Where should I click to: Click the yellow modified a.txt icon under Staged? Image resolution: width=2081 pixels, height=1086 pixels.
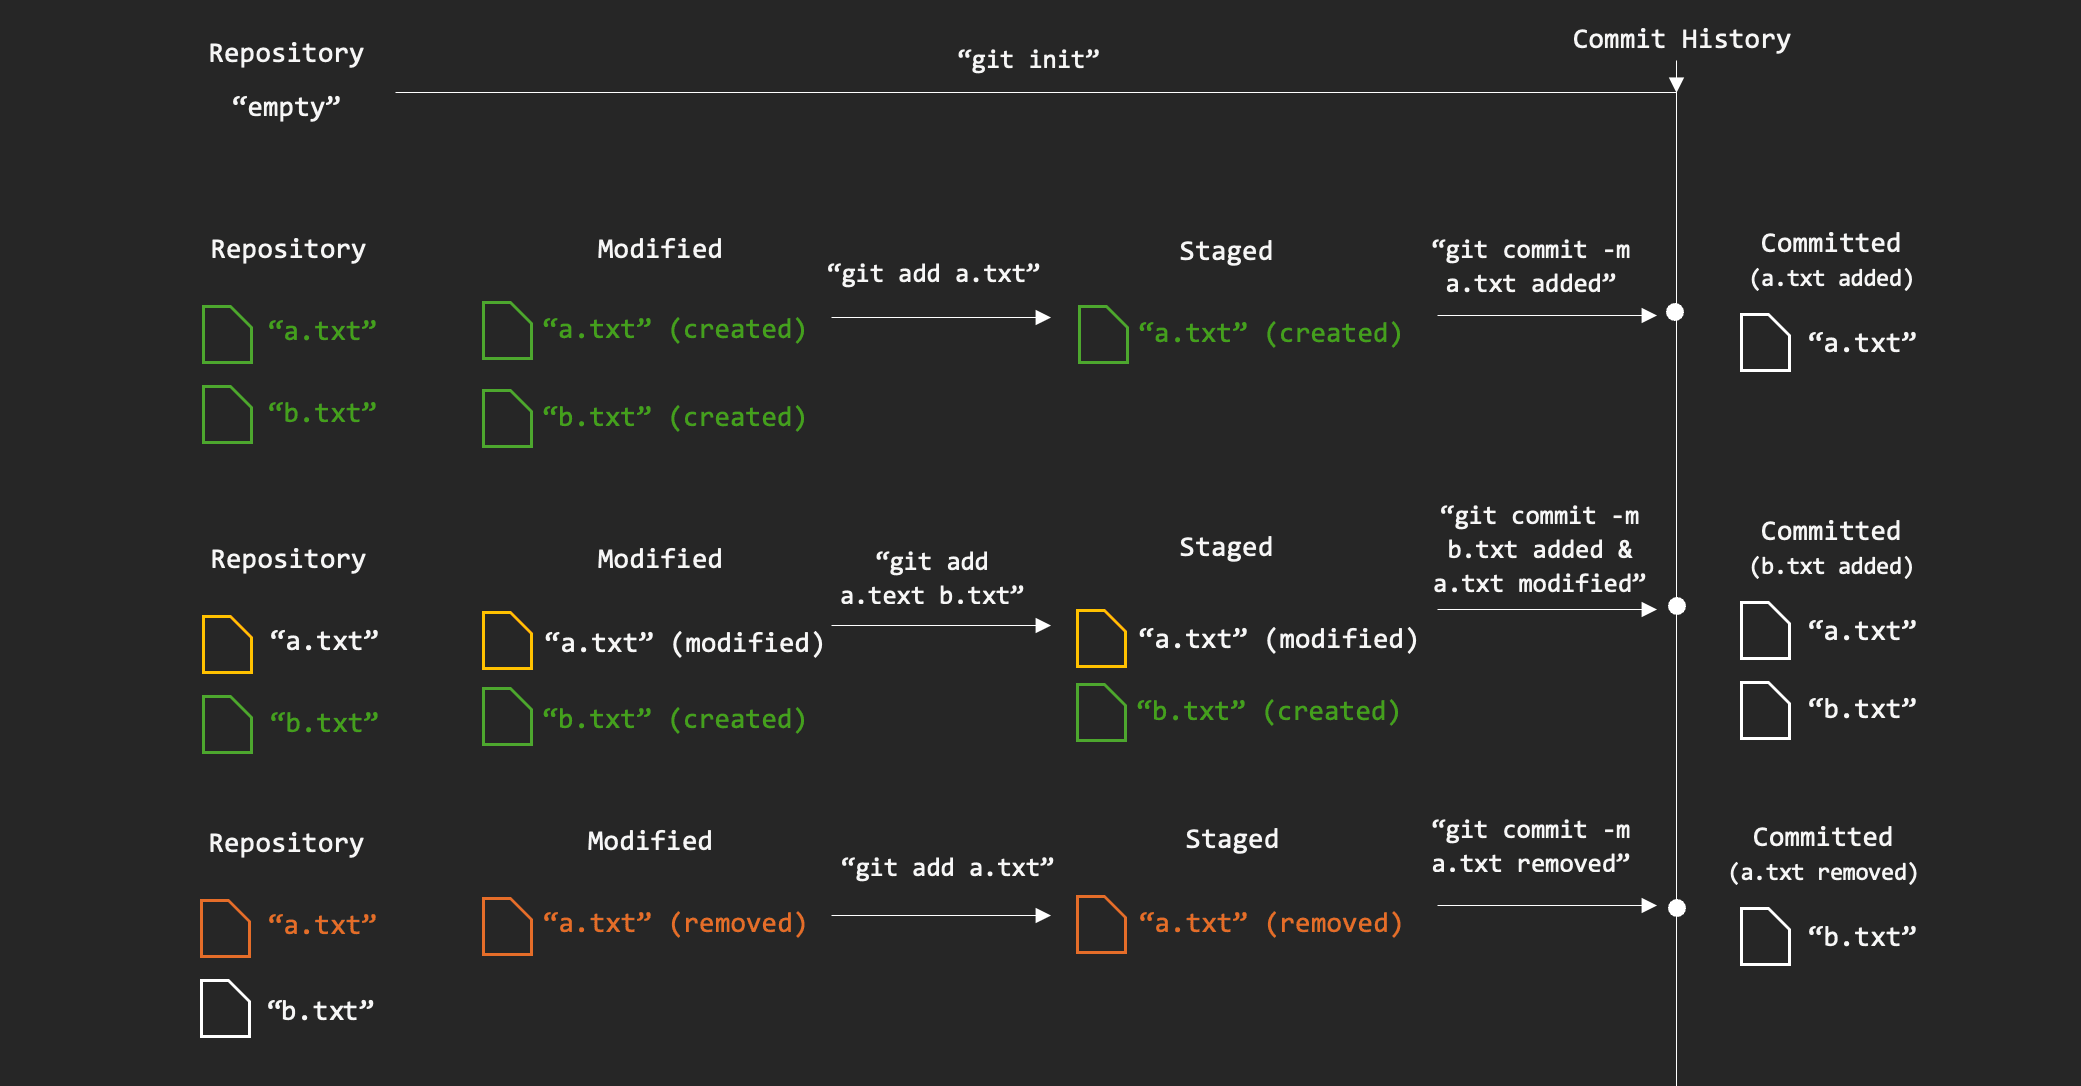pyautogui.click(x=1101, y=638)
